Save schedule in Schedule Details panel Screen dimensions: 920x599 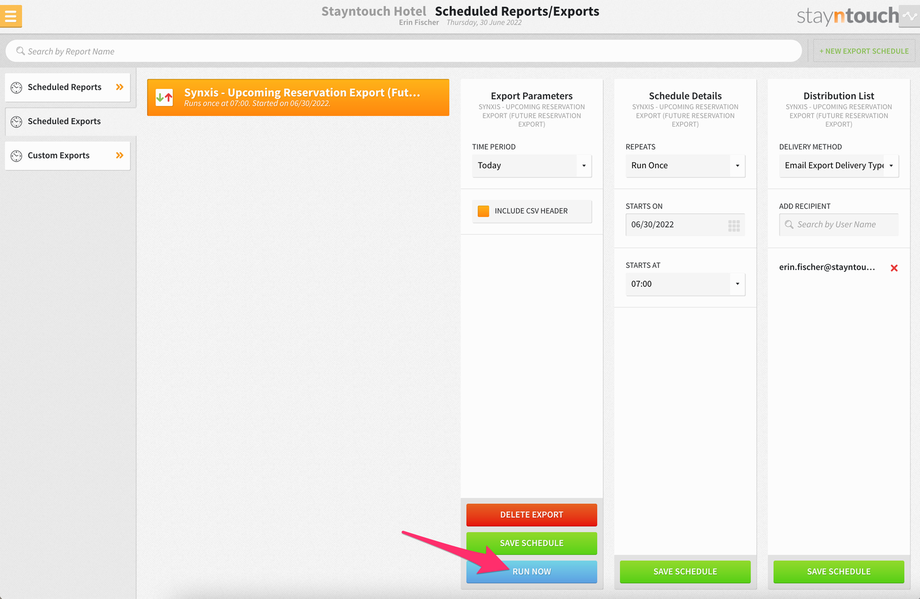click(x=685, y=571)
